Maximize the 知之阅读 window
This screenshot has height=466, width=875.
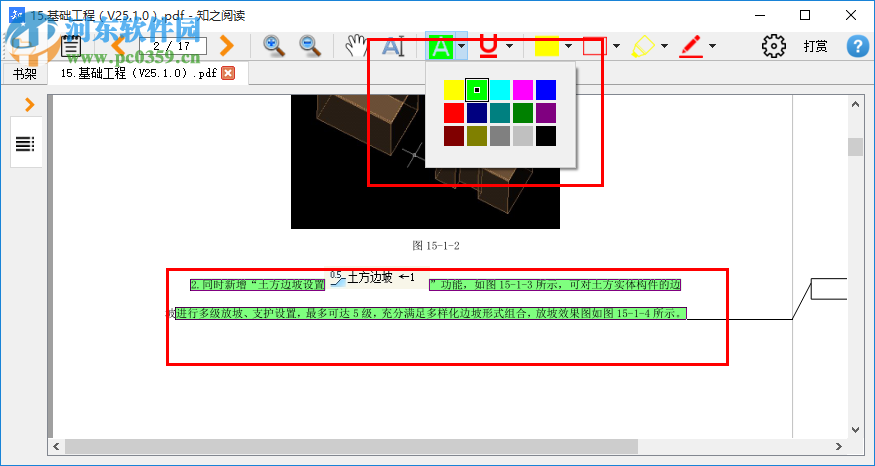[805, 15]
